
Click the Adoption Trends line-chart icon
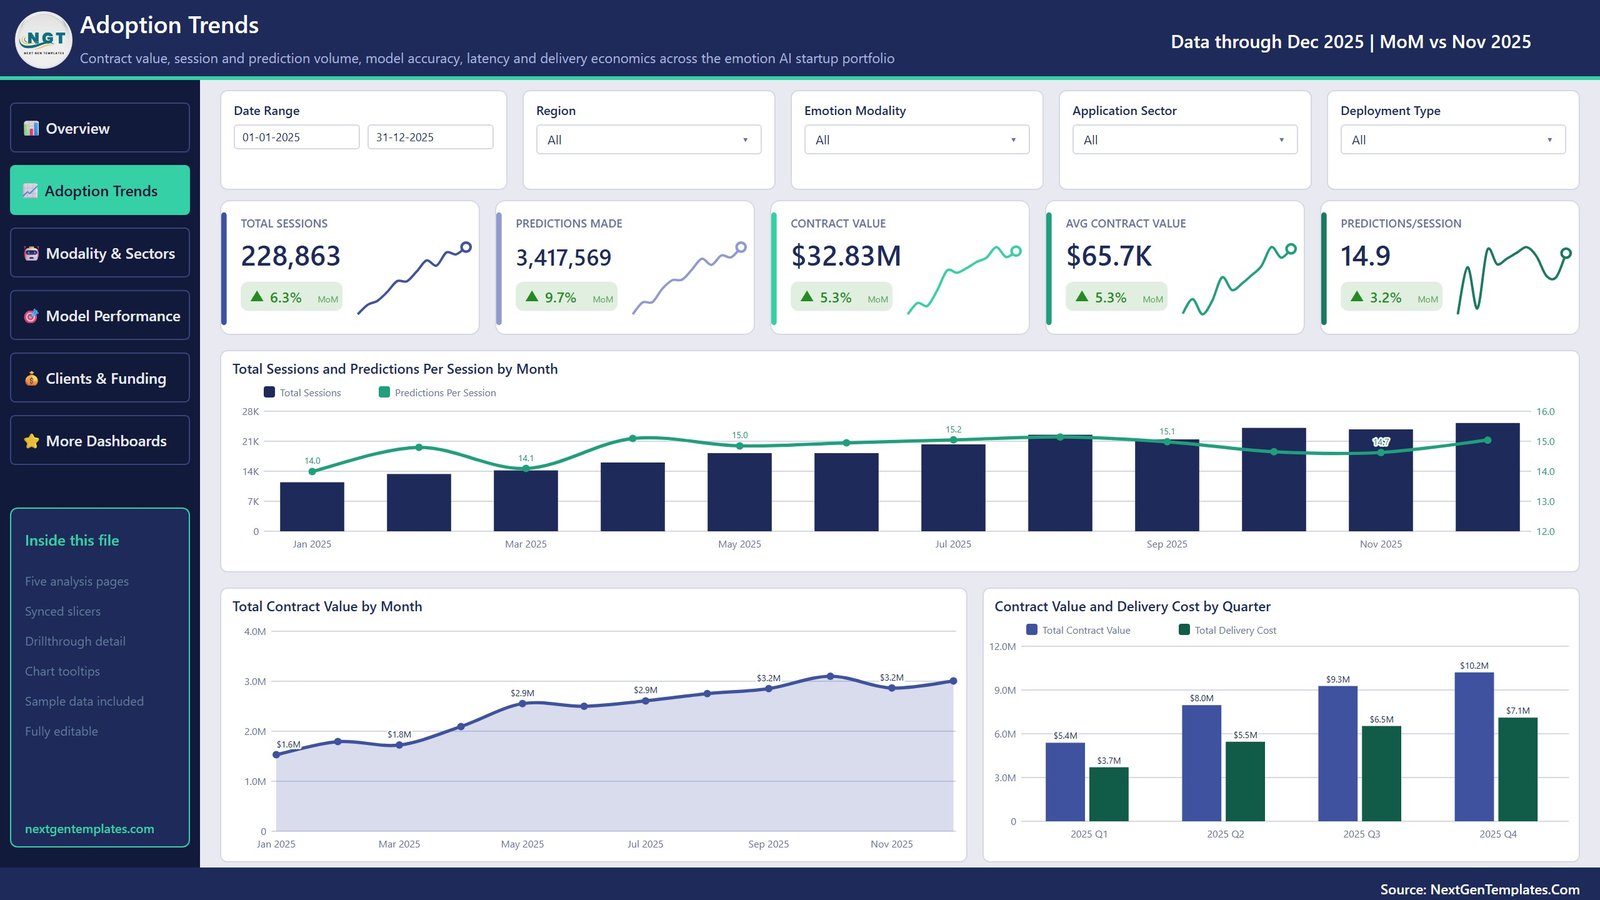click(31, 190)
